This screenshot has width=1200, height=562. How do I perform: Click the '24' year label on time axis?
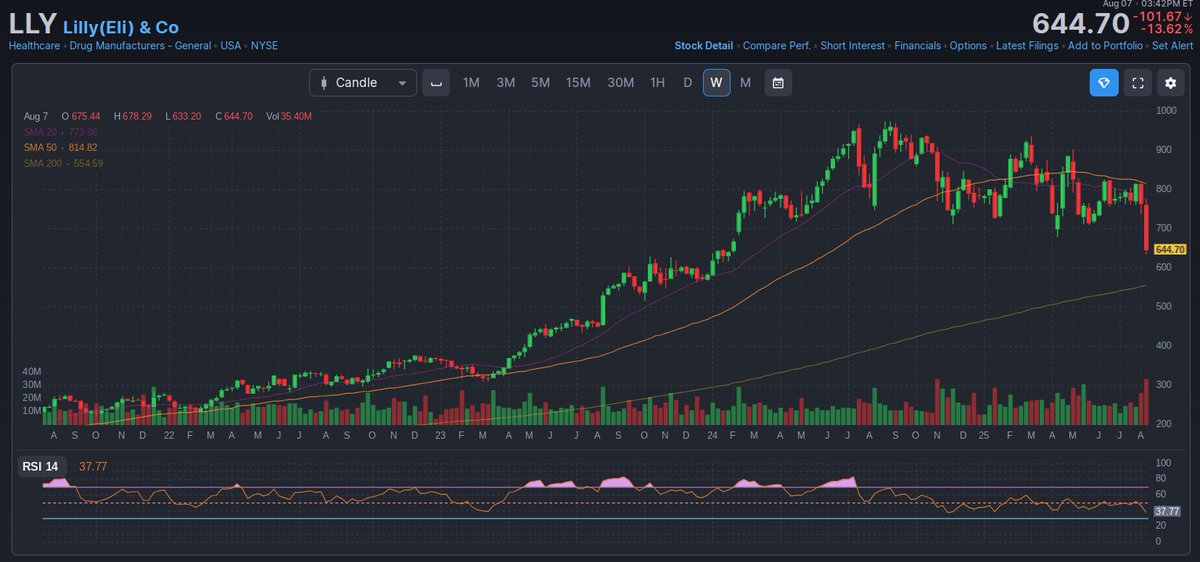711,436
